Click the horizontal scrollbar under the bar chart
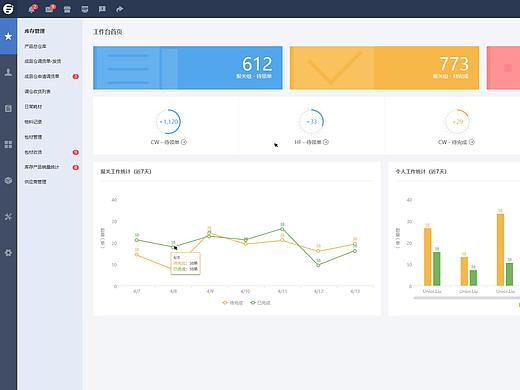This screenshot has height=390, width=520. pos(467,297)
